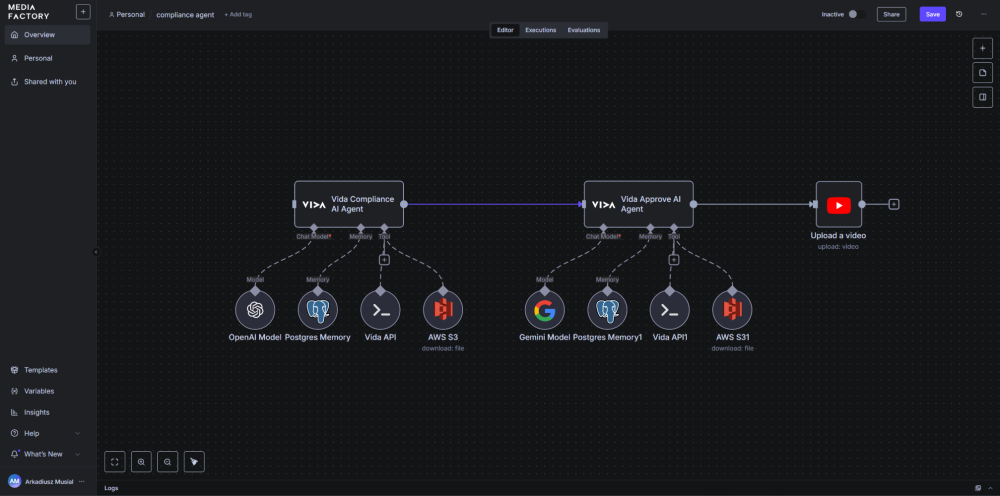
Task: Zoom in on the canvas
Action: pos(141,462)
